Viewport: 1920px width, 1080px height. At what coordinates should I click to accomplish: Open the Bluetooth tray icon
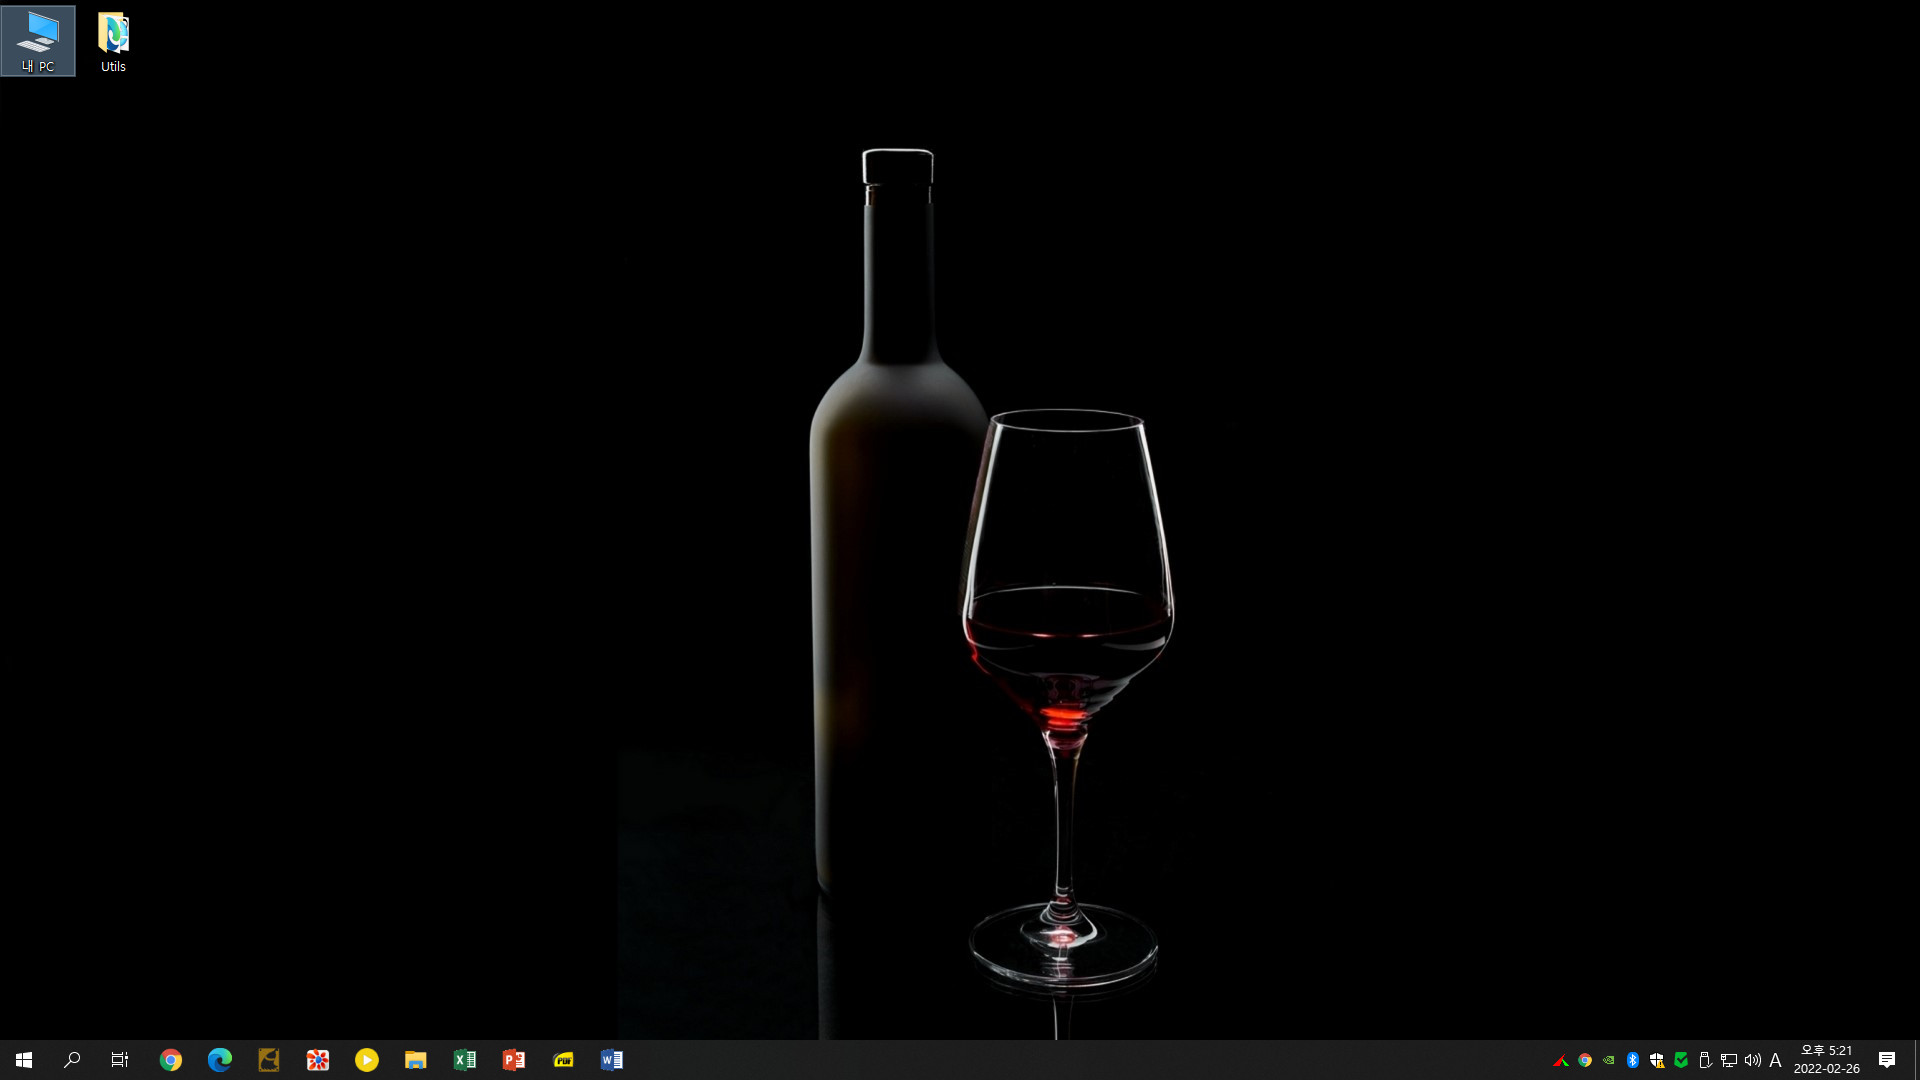[1633, 1060]
